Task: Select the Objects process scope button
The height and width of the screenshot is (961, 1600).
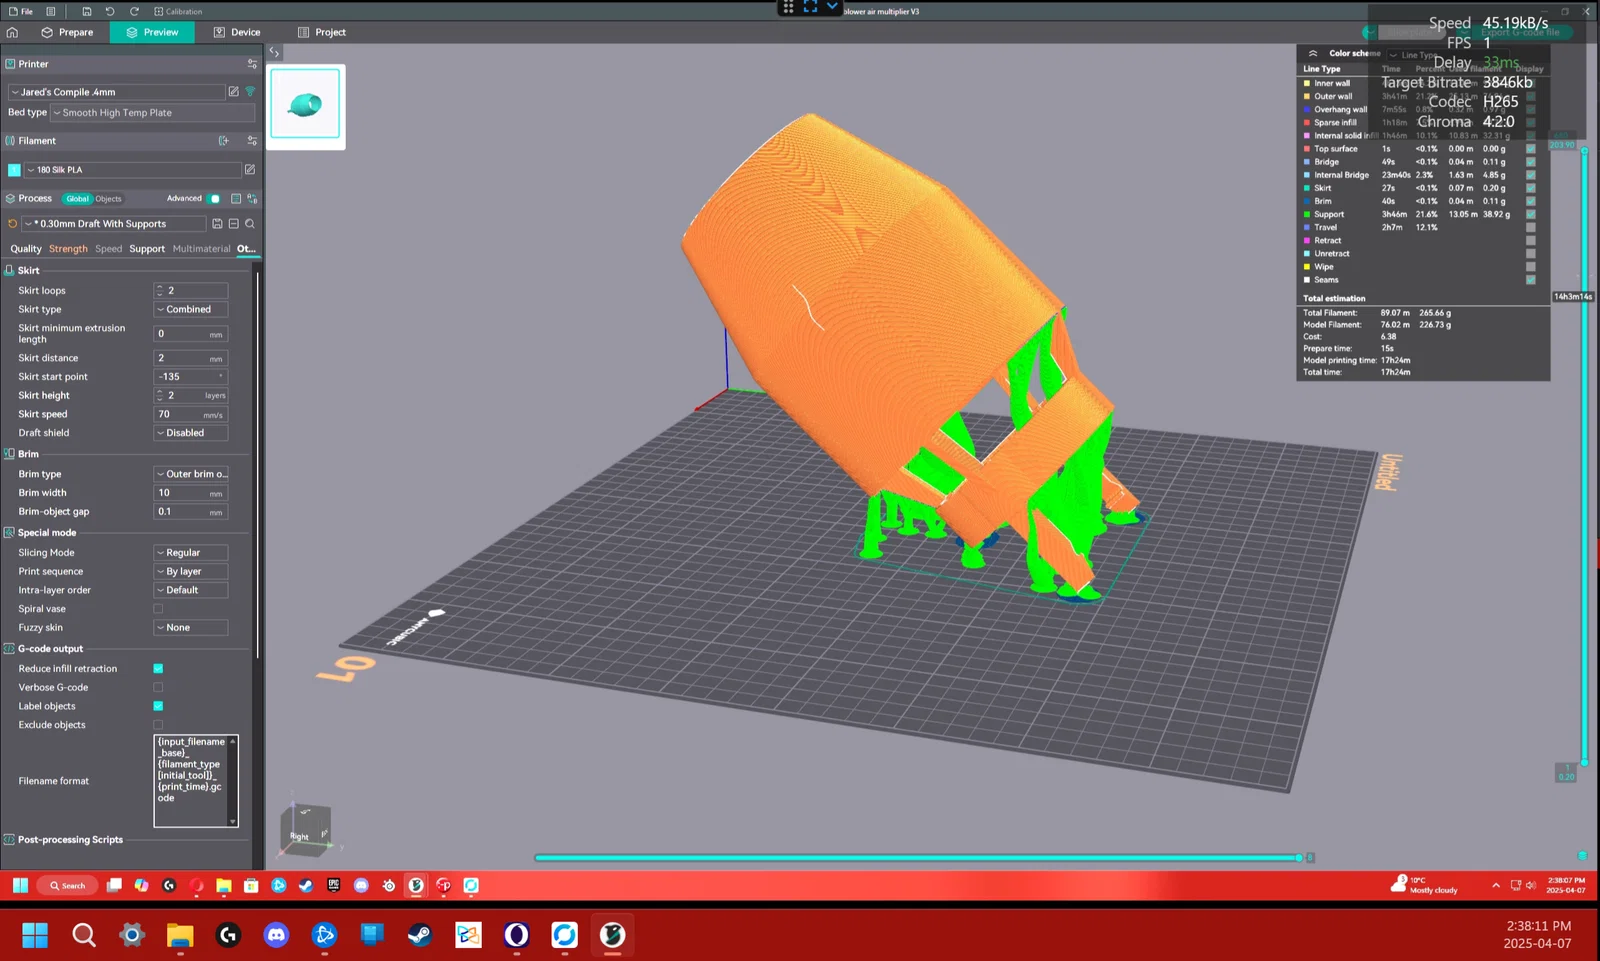Action: [108, 199]
